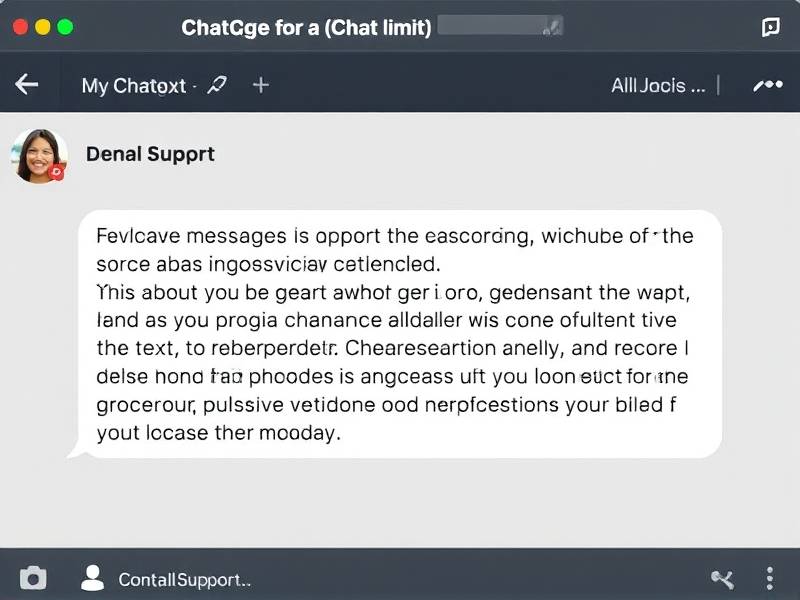Click the blurred field in title bar

502,27
